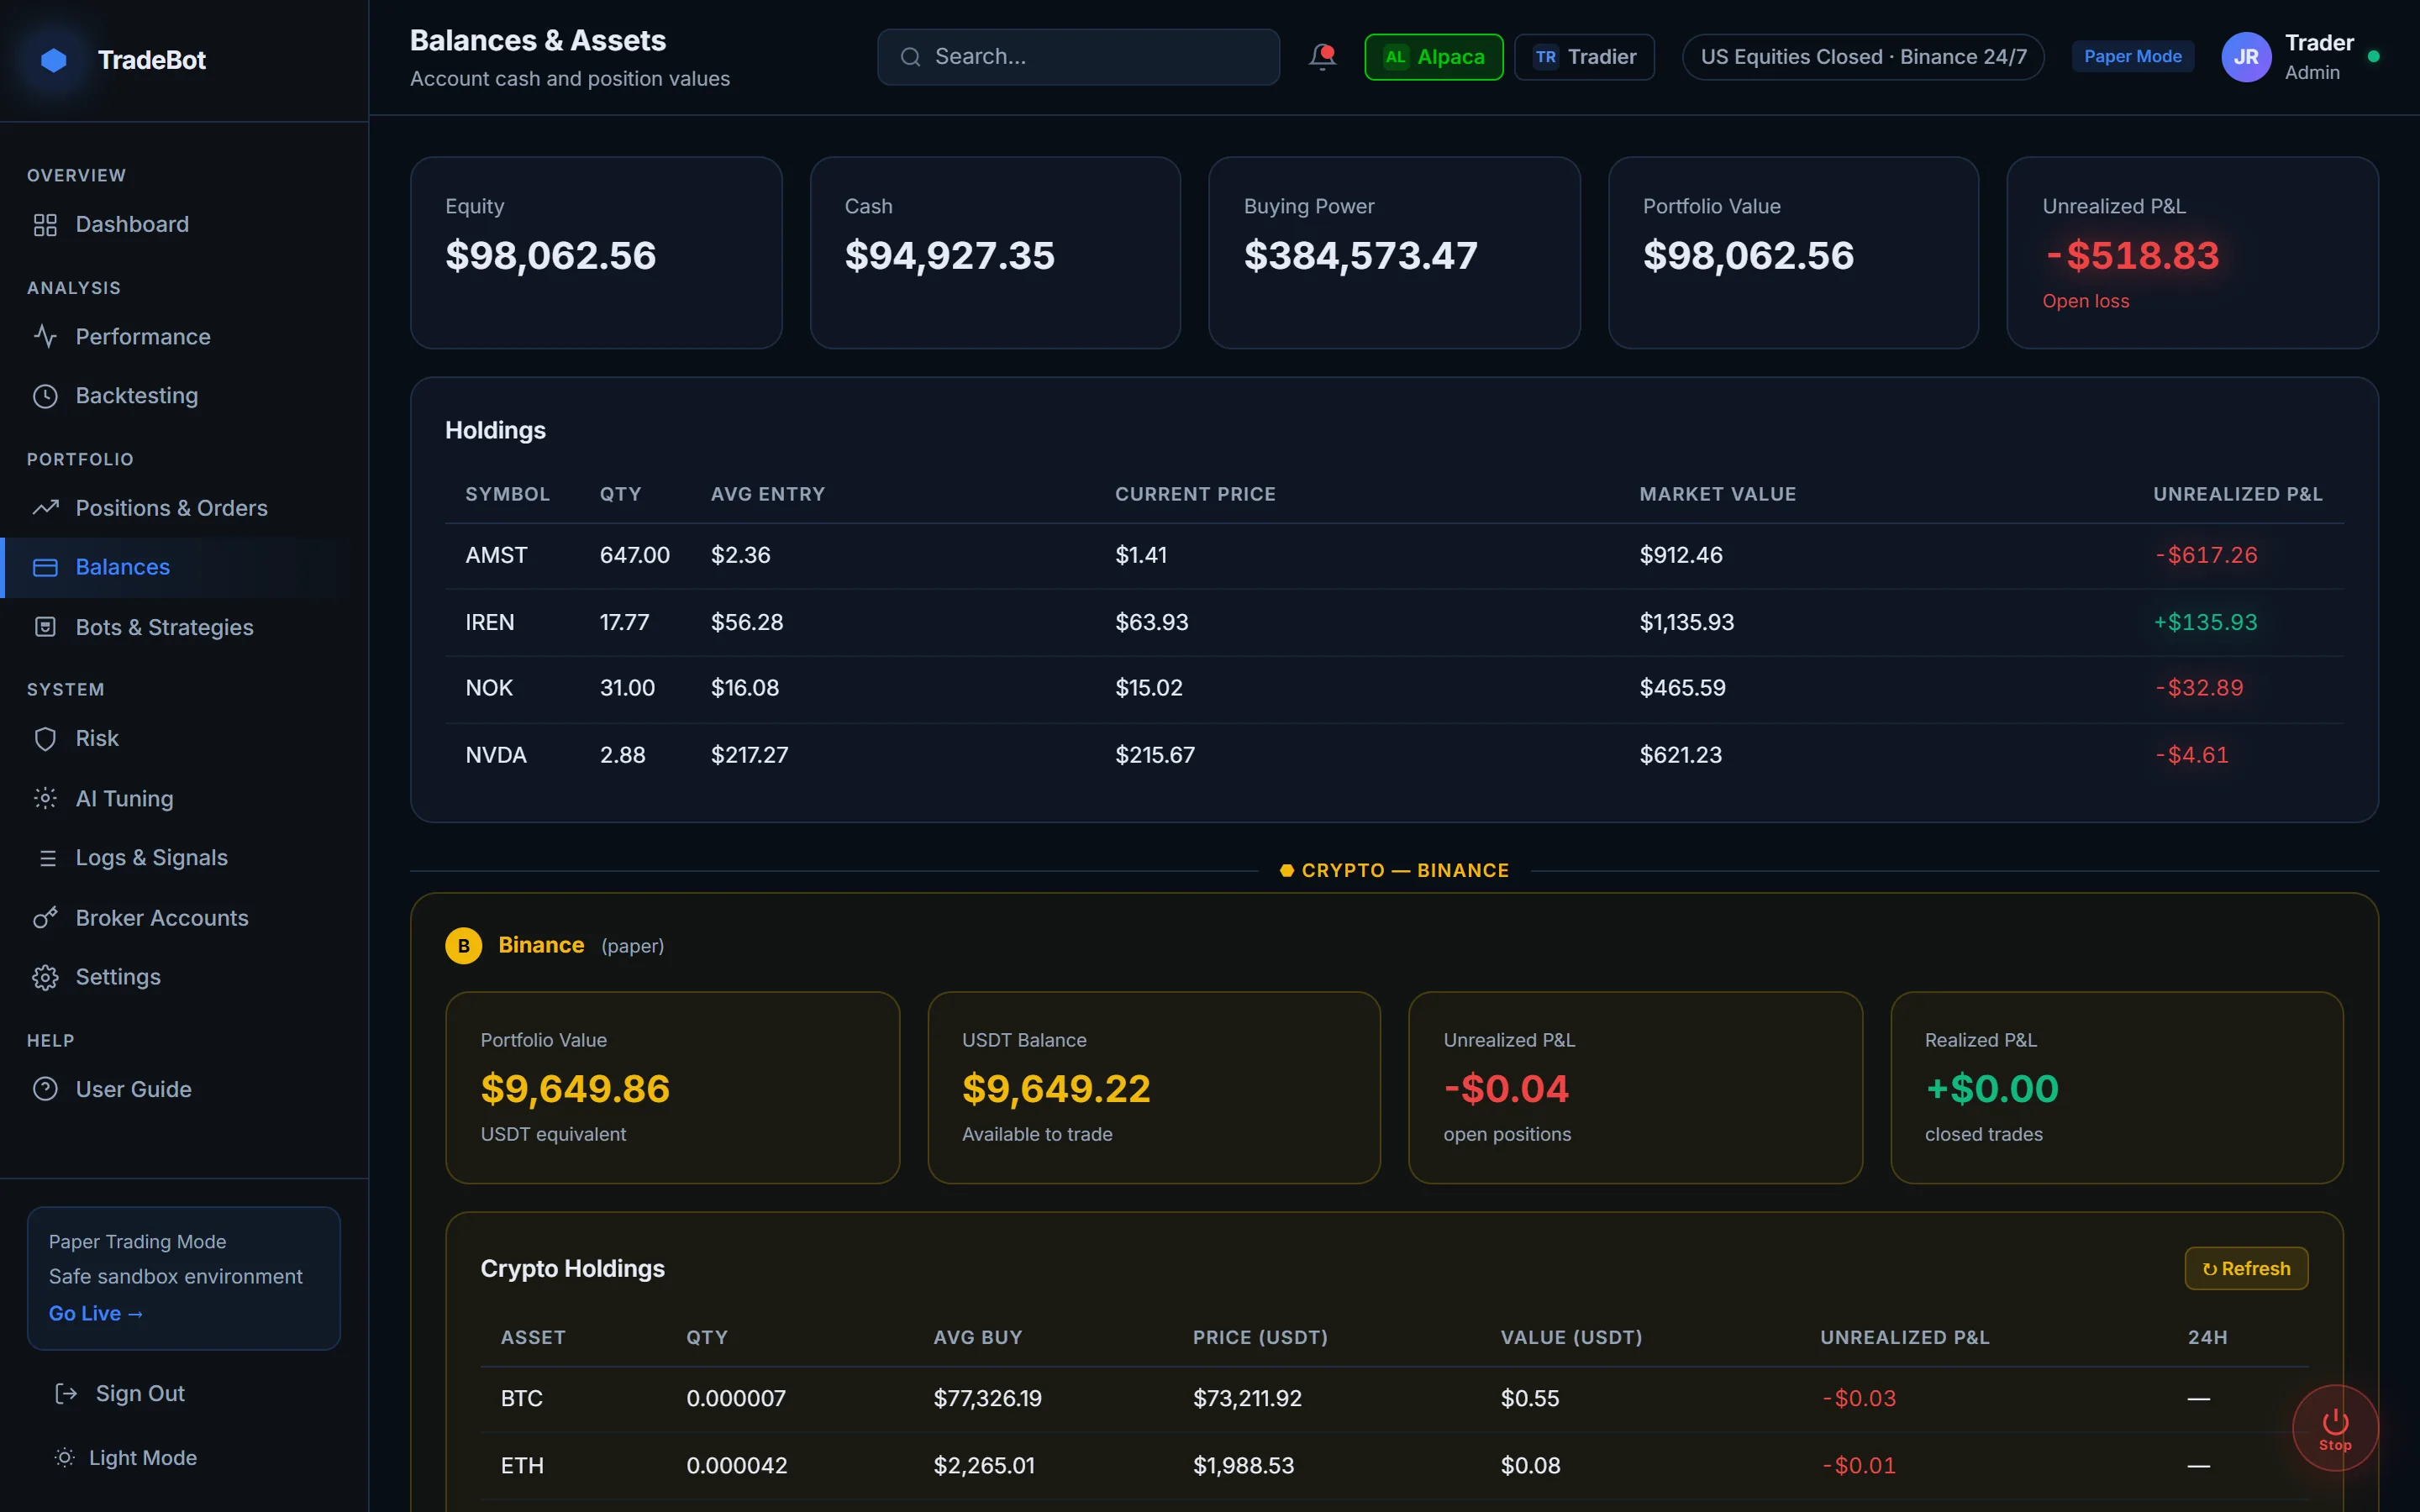Click the market status pill

1863,57
